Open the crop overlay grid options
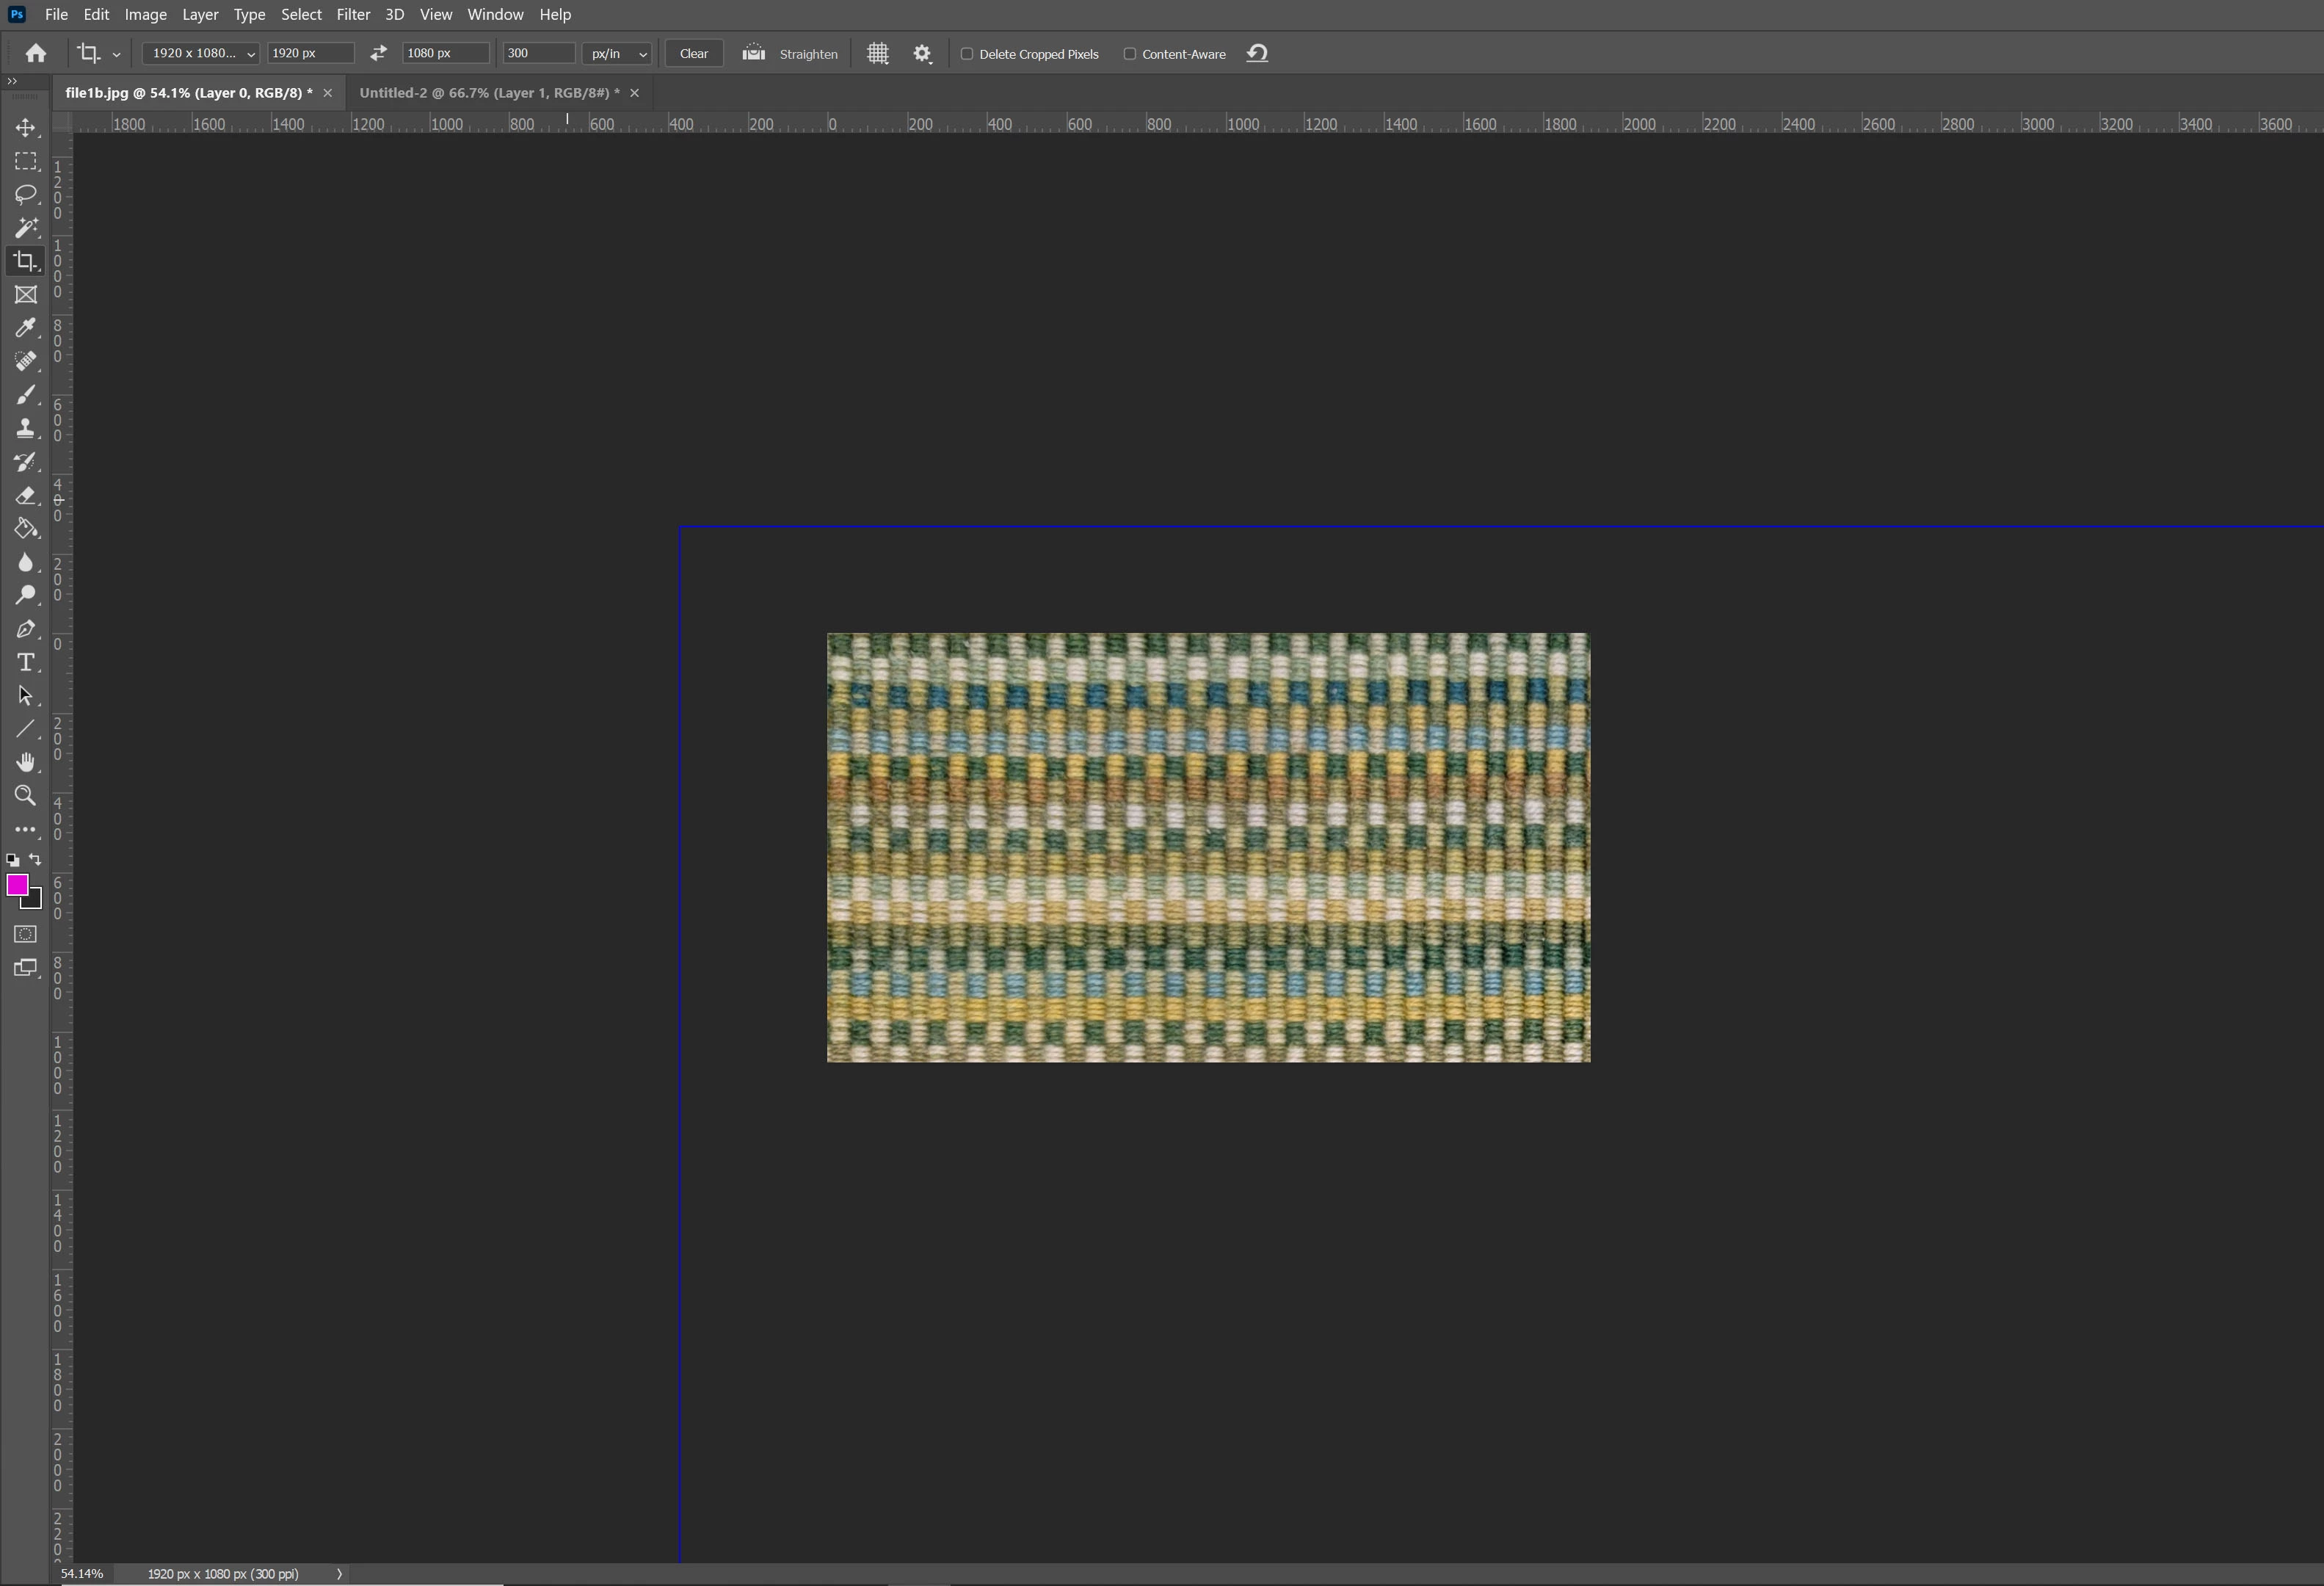2324x1586 pixels. pos(877,54)
